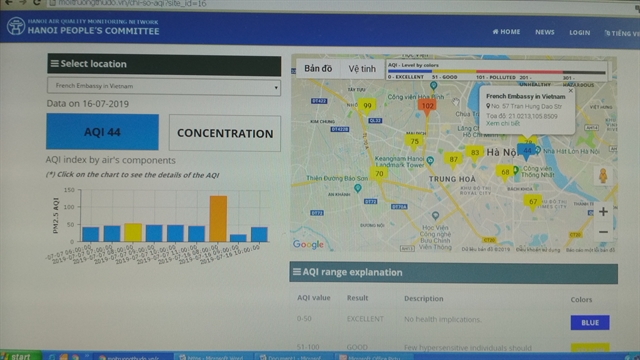640x360 pixels.
Task: Click the BLUE color swatch
Action: (x=590, y=322)
